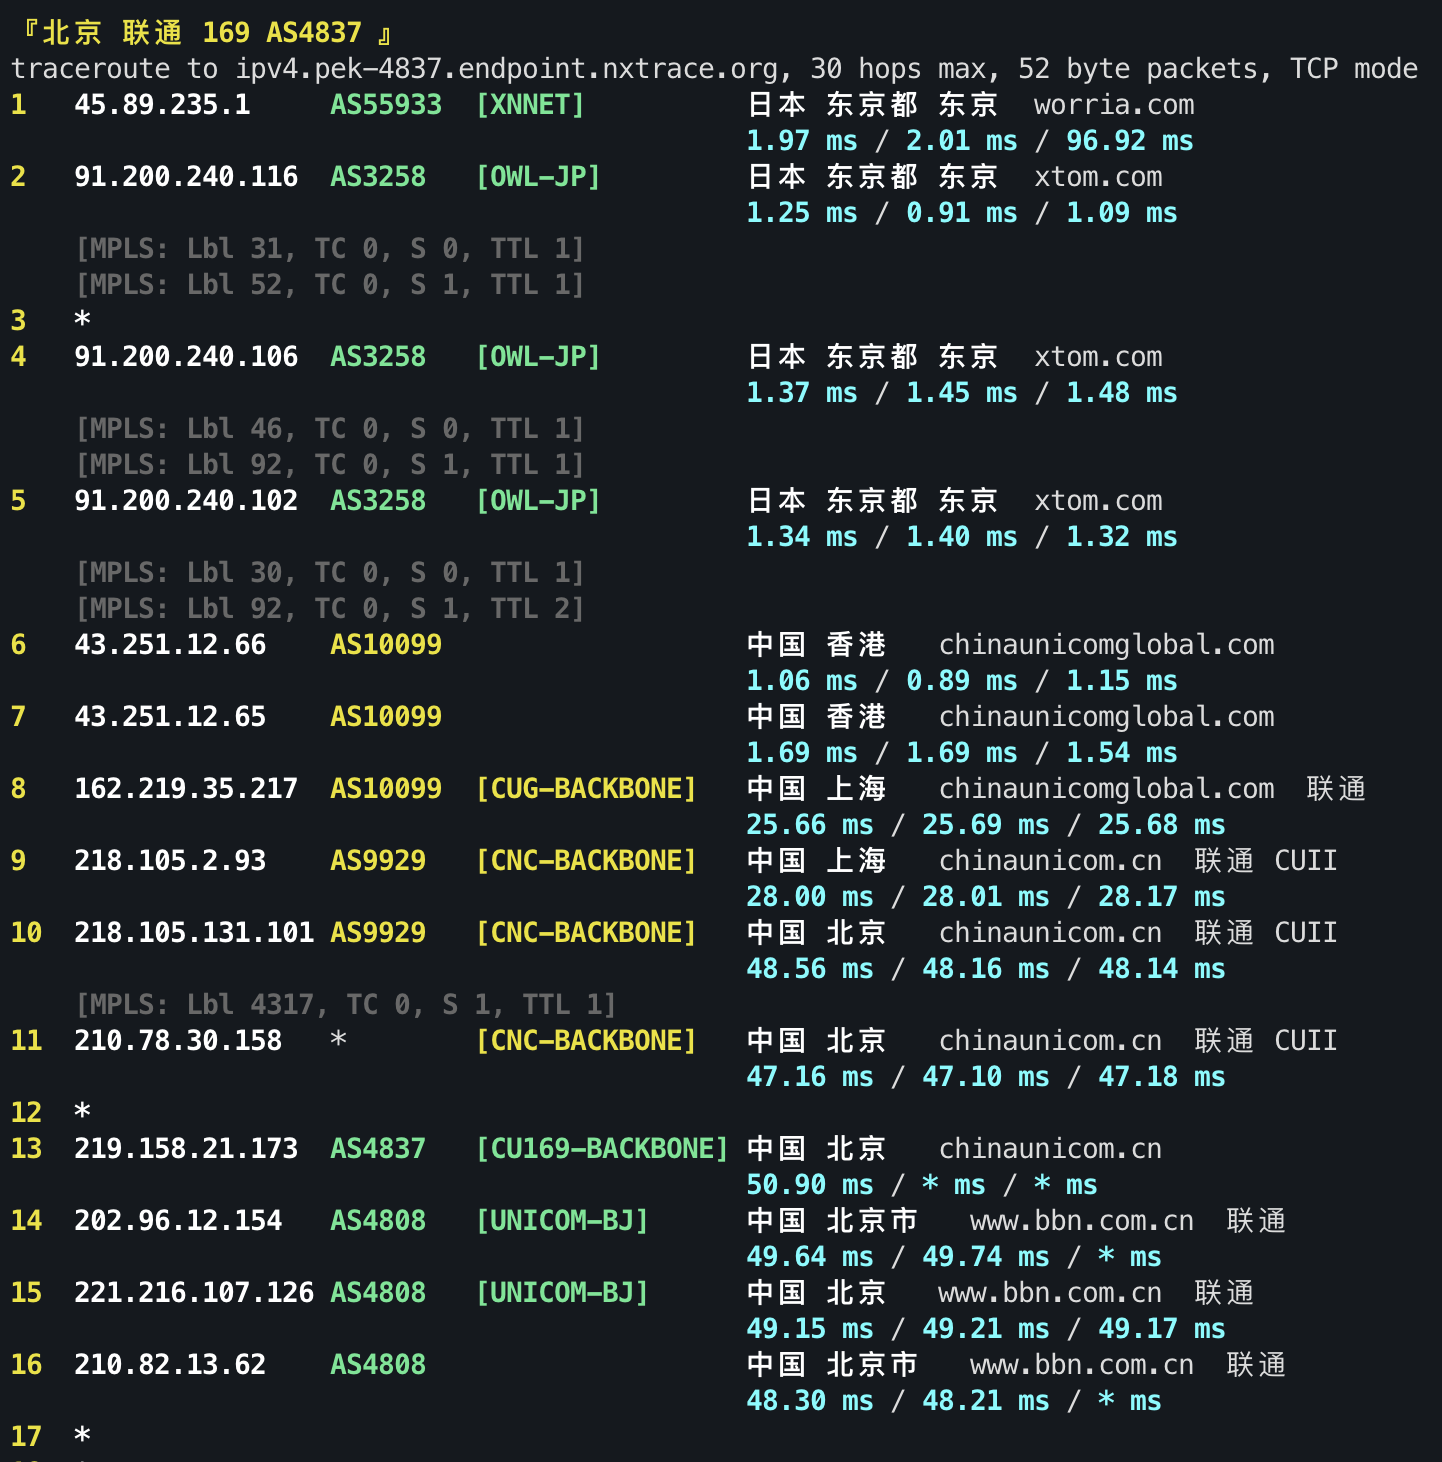This screenshot has height=1462, width=1442.
Task: Click the [OWL-JP] tag on hop 4
Action: tap(538, 356)
